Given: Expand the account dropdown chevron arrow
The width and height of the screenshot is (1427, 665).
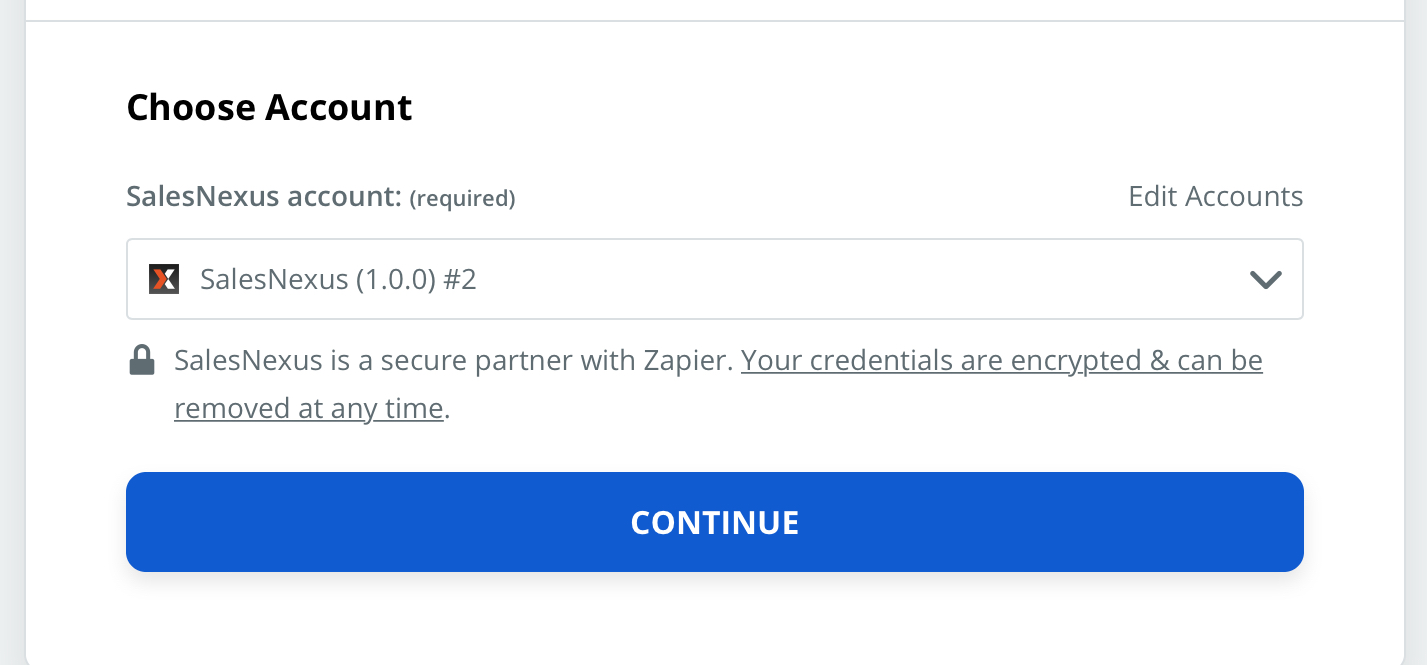Looking at the screenshot, I should click(x=1266, y=280).
